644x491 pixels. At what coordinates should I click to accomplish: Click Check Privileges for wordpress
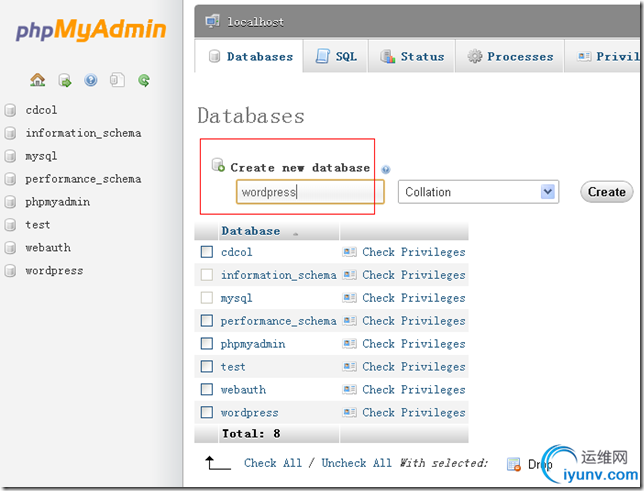pyautogui.click(x=414, y=413)
